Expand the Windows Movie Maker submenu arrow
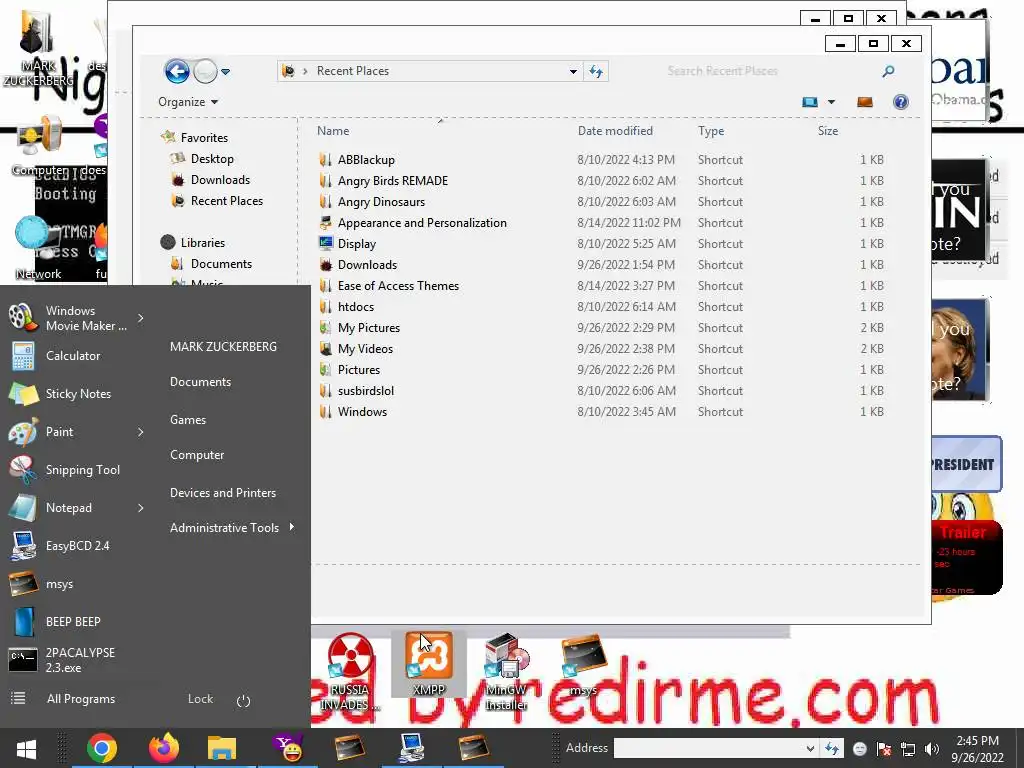This screenshot has height=768, width=1024. pos(140,318)
